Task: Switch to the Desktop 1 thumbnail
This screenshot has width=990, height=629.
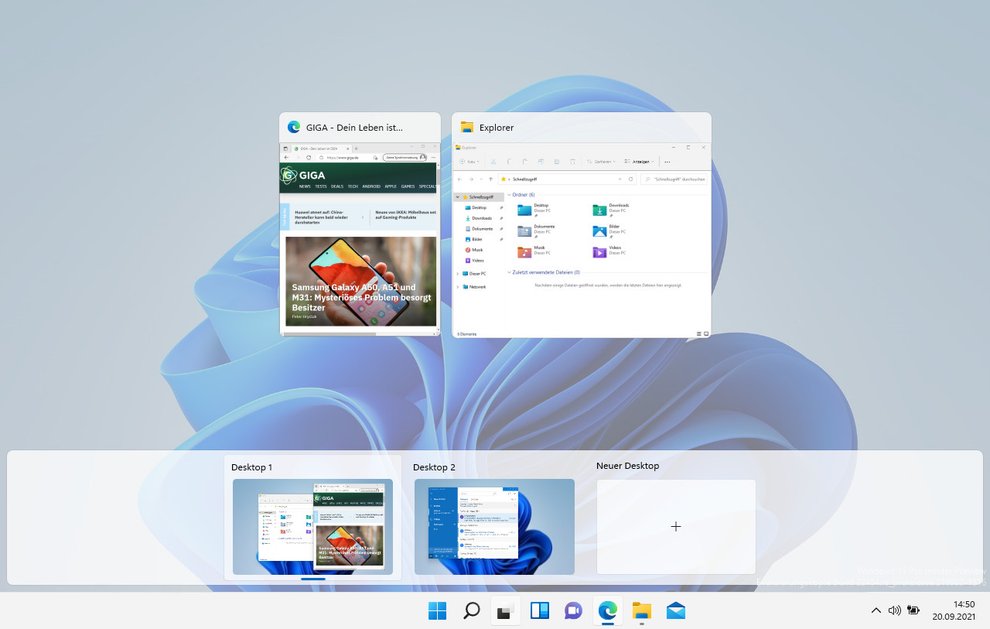Action: [313, 527]
